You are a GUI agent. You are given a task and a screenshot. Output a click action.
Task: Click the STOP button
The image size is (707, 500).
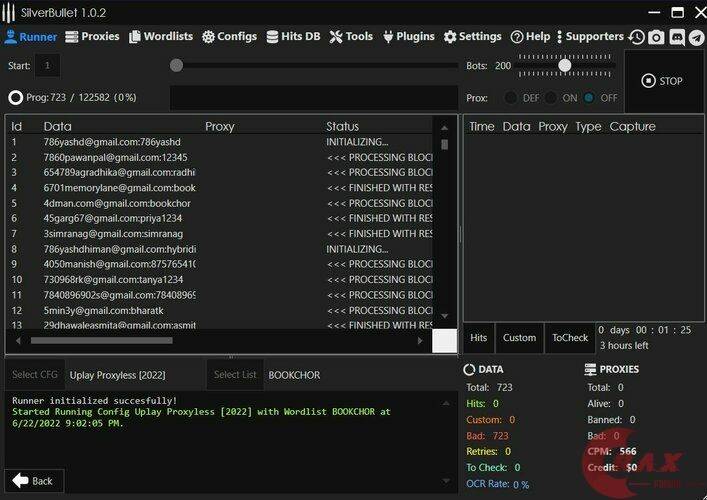click(662, 81)
